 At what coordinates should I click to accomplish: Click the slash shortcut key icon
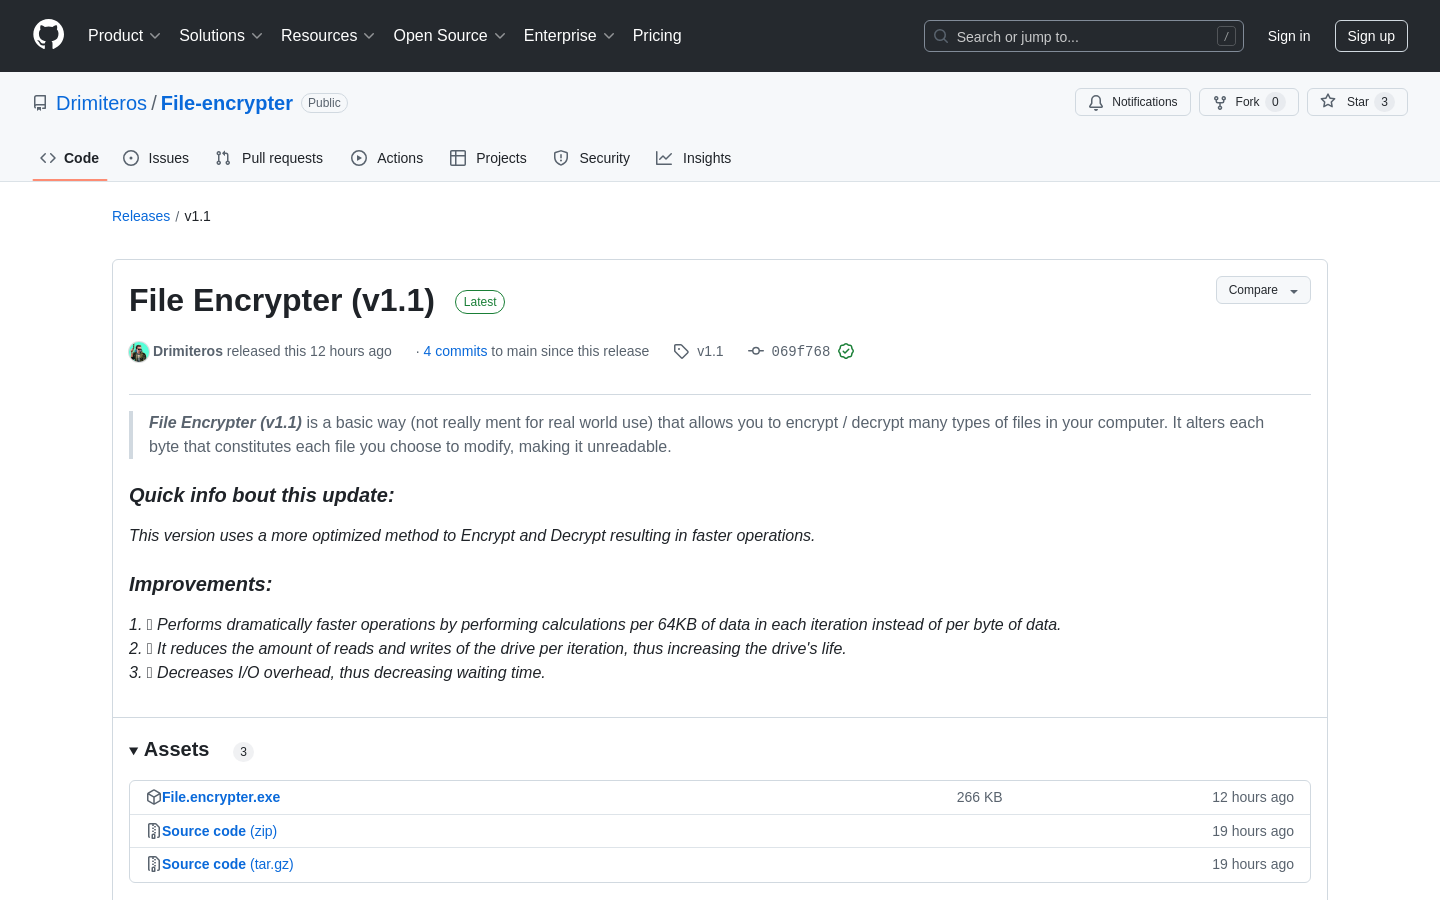[x=1226, y=36]
